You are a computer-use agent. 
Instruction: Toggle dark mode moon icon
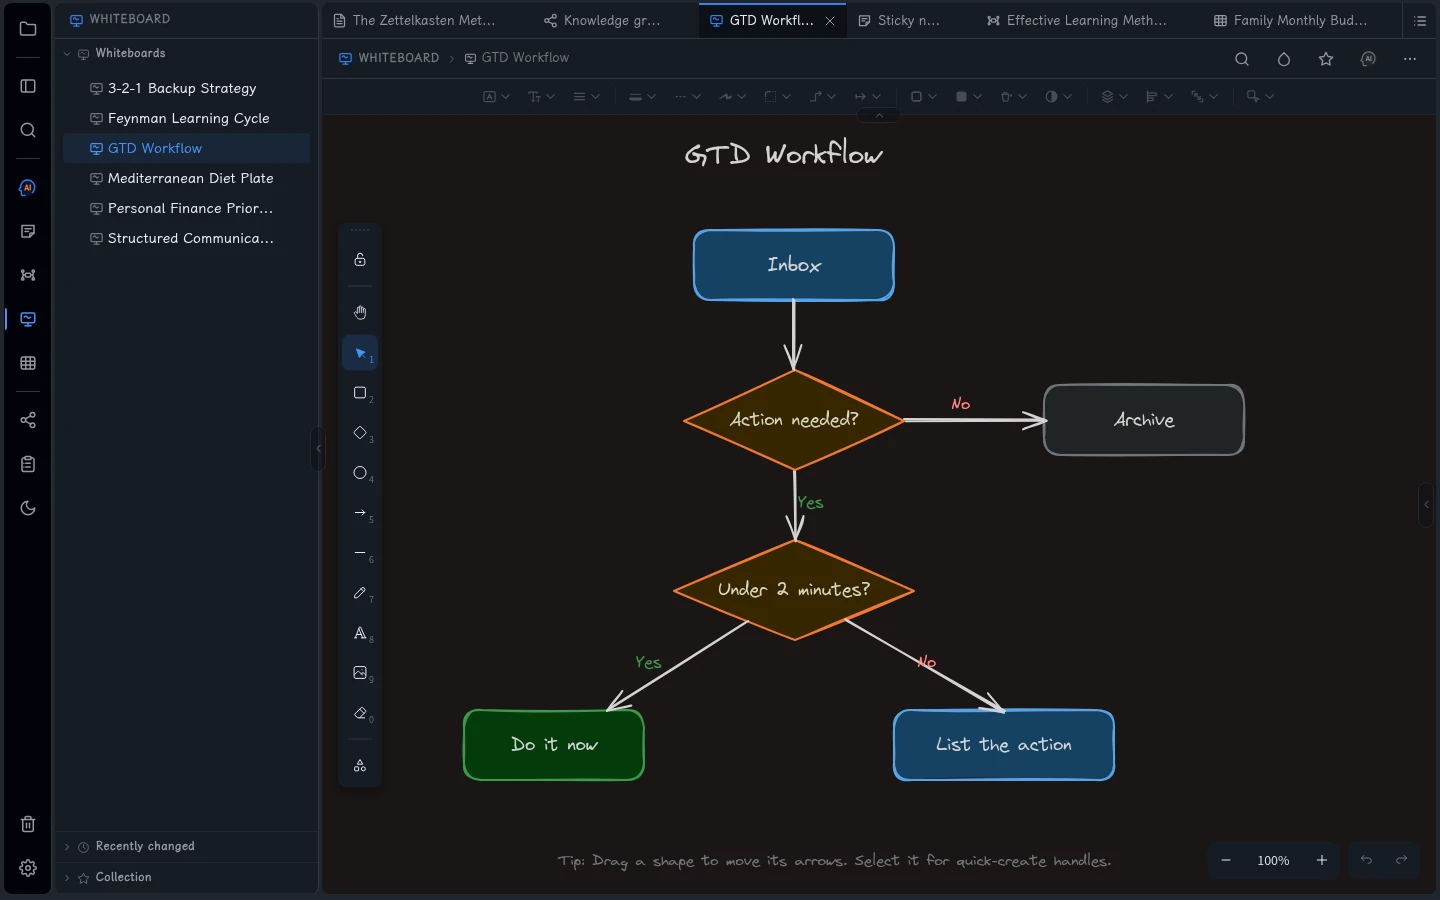tap(28, 508)
